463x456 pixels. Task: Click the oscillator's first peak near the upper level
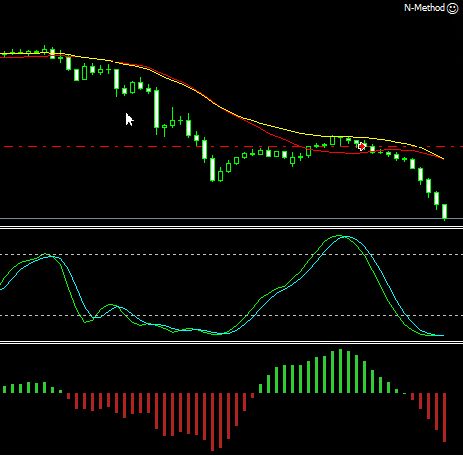[46, 255]
